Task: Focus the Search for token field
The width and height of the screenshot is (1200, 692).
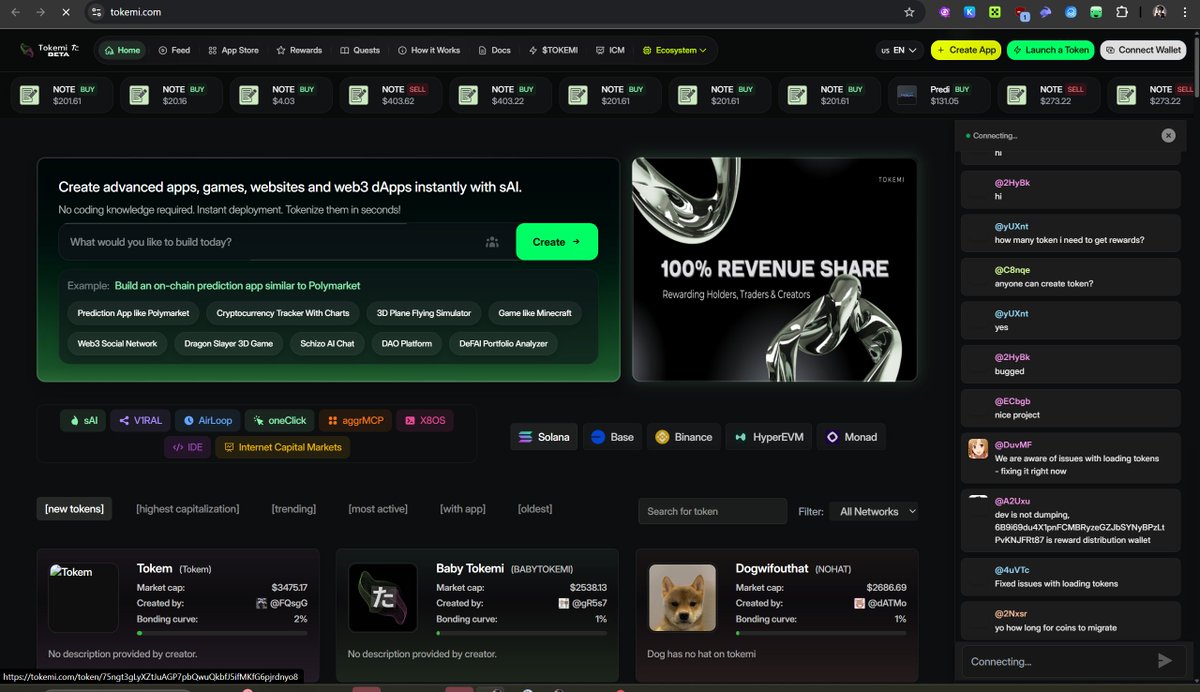Action: (x=712, y=511)
